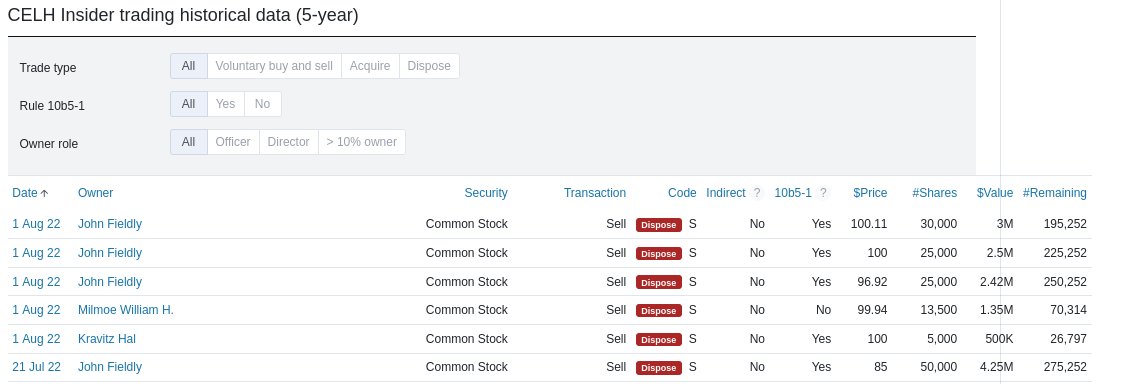Click the 4.25M value cell
The image size is (1131, 384).
pyautogui.click(x=996, y=367)
